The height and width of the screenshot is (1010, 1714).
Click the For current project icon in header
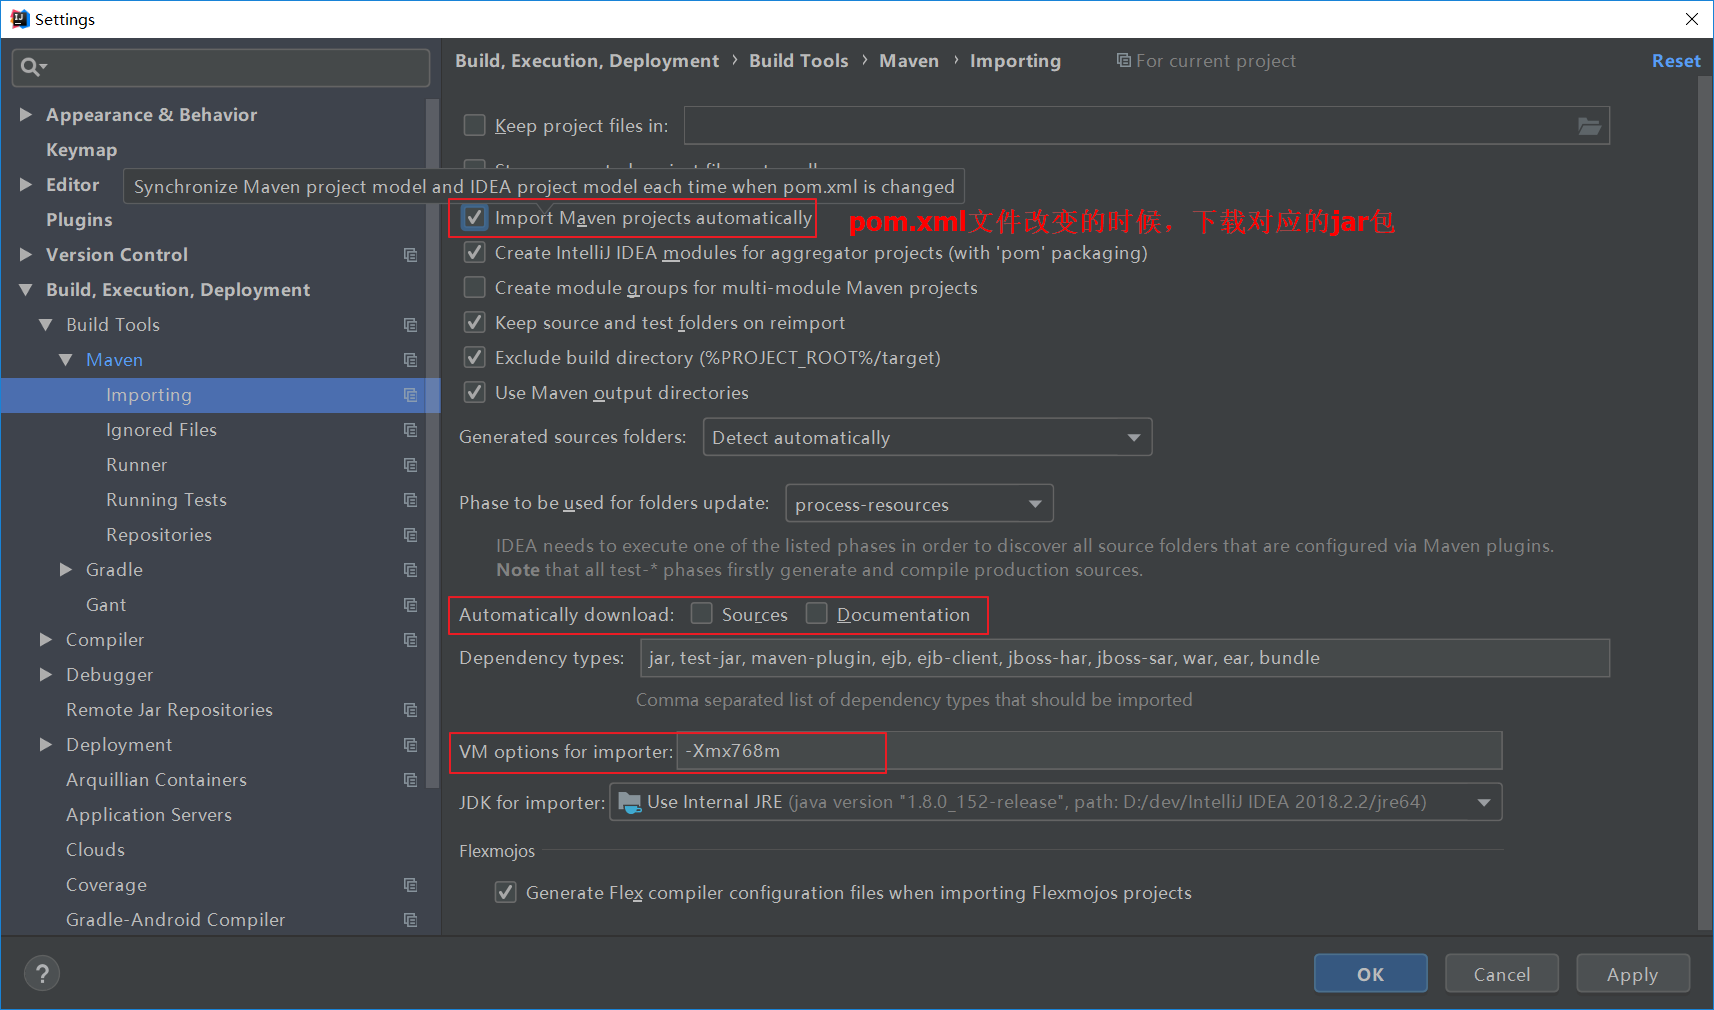[x=1123, y=61]
